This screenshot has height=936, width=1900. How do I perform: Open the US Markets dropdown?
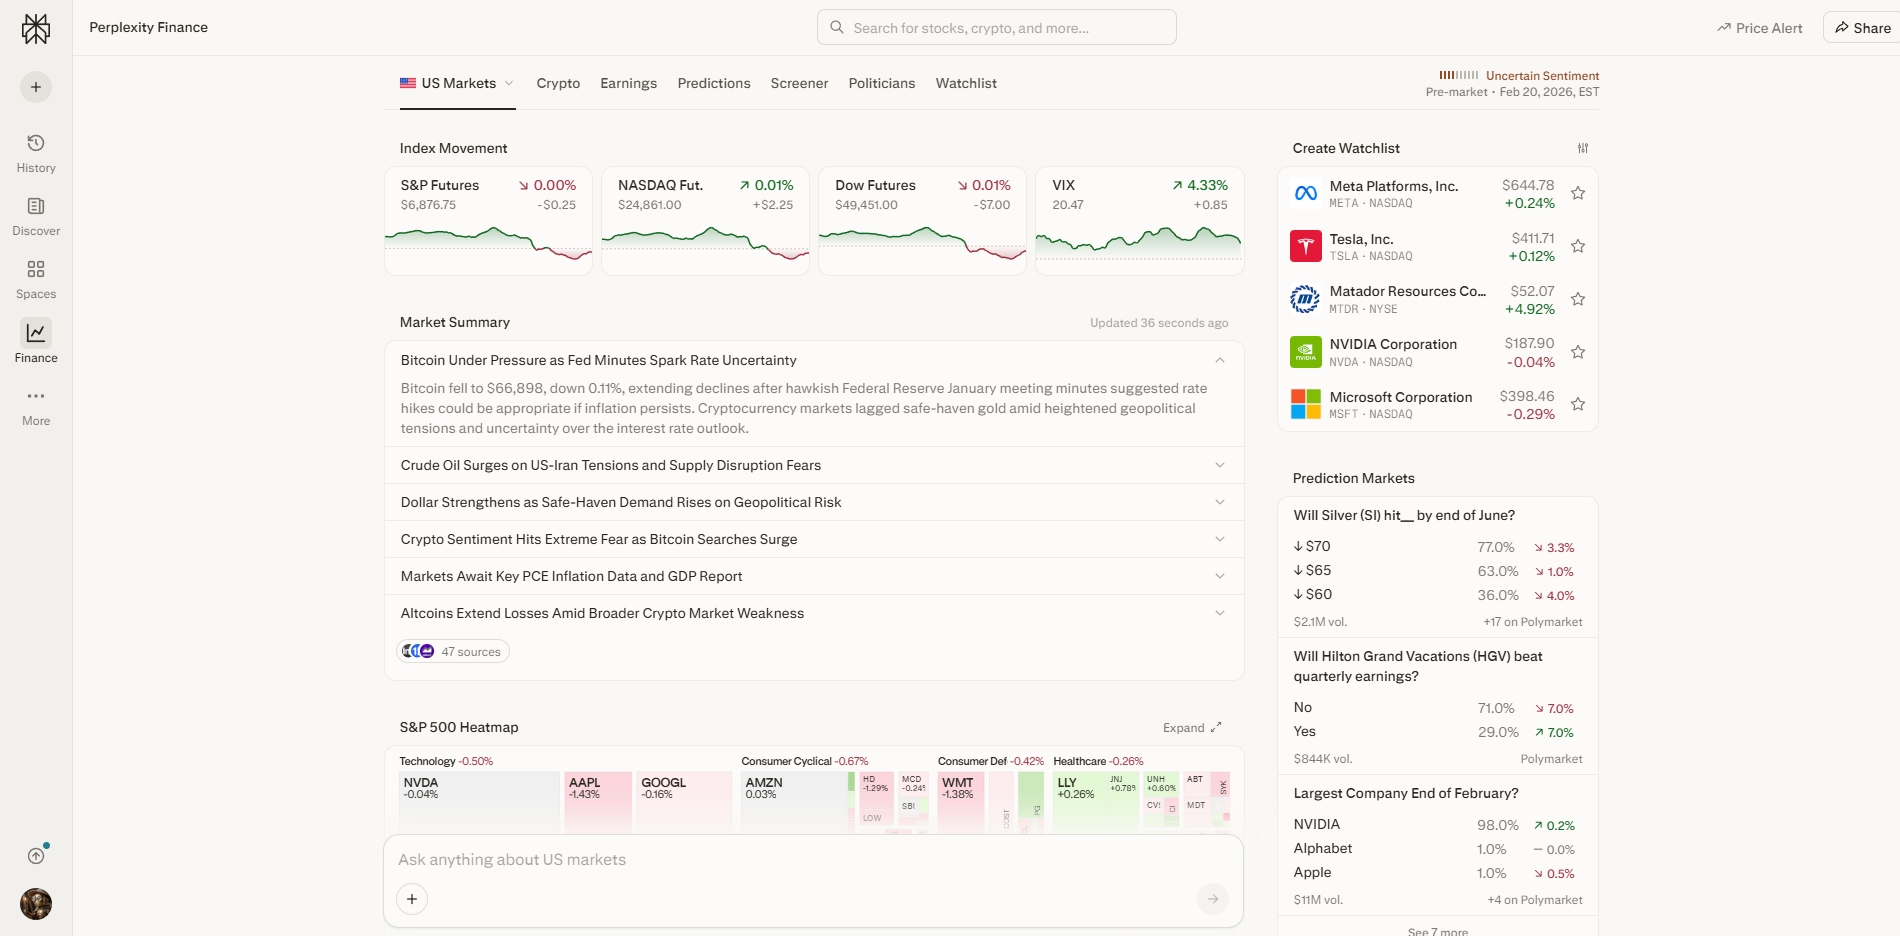[457, 84]
